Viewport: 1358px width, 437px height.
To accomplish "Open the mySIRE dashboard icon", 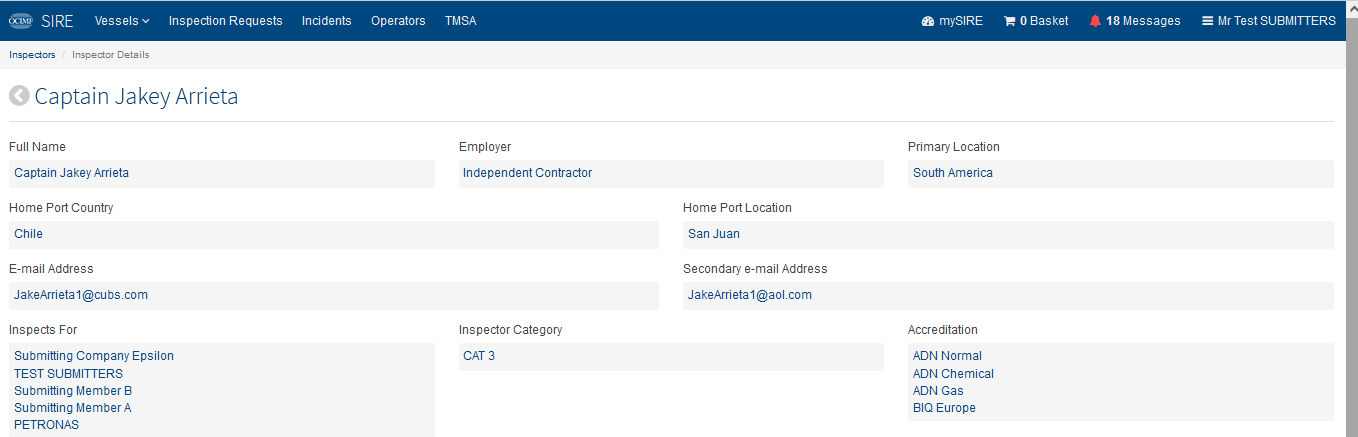I will coord(927,21).
